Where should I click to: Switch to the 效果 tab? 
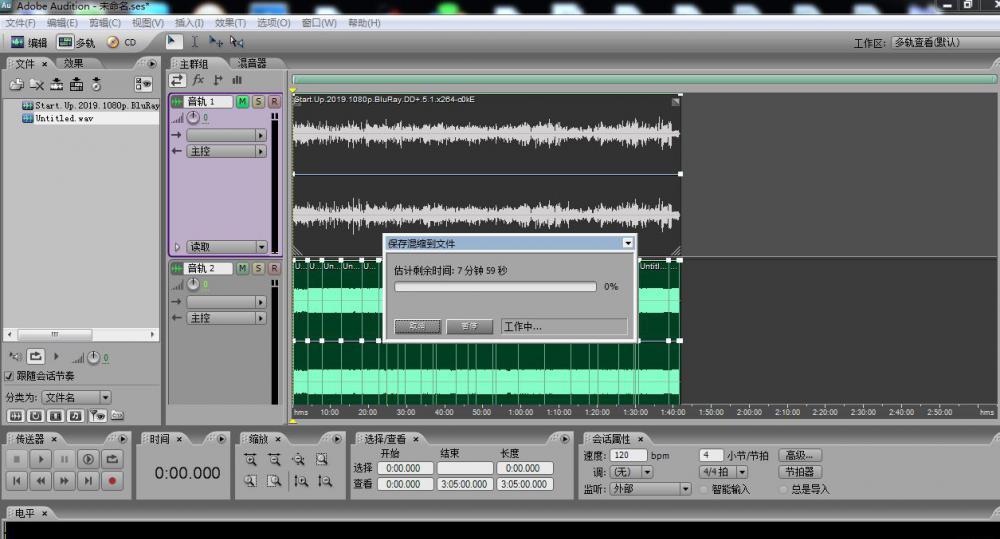coord(73,63)
